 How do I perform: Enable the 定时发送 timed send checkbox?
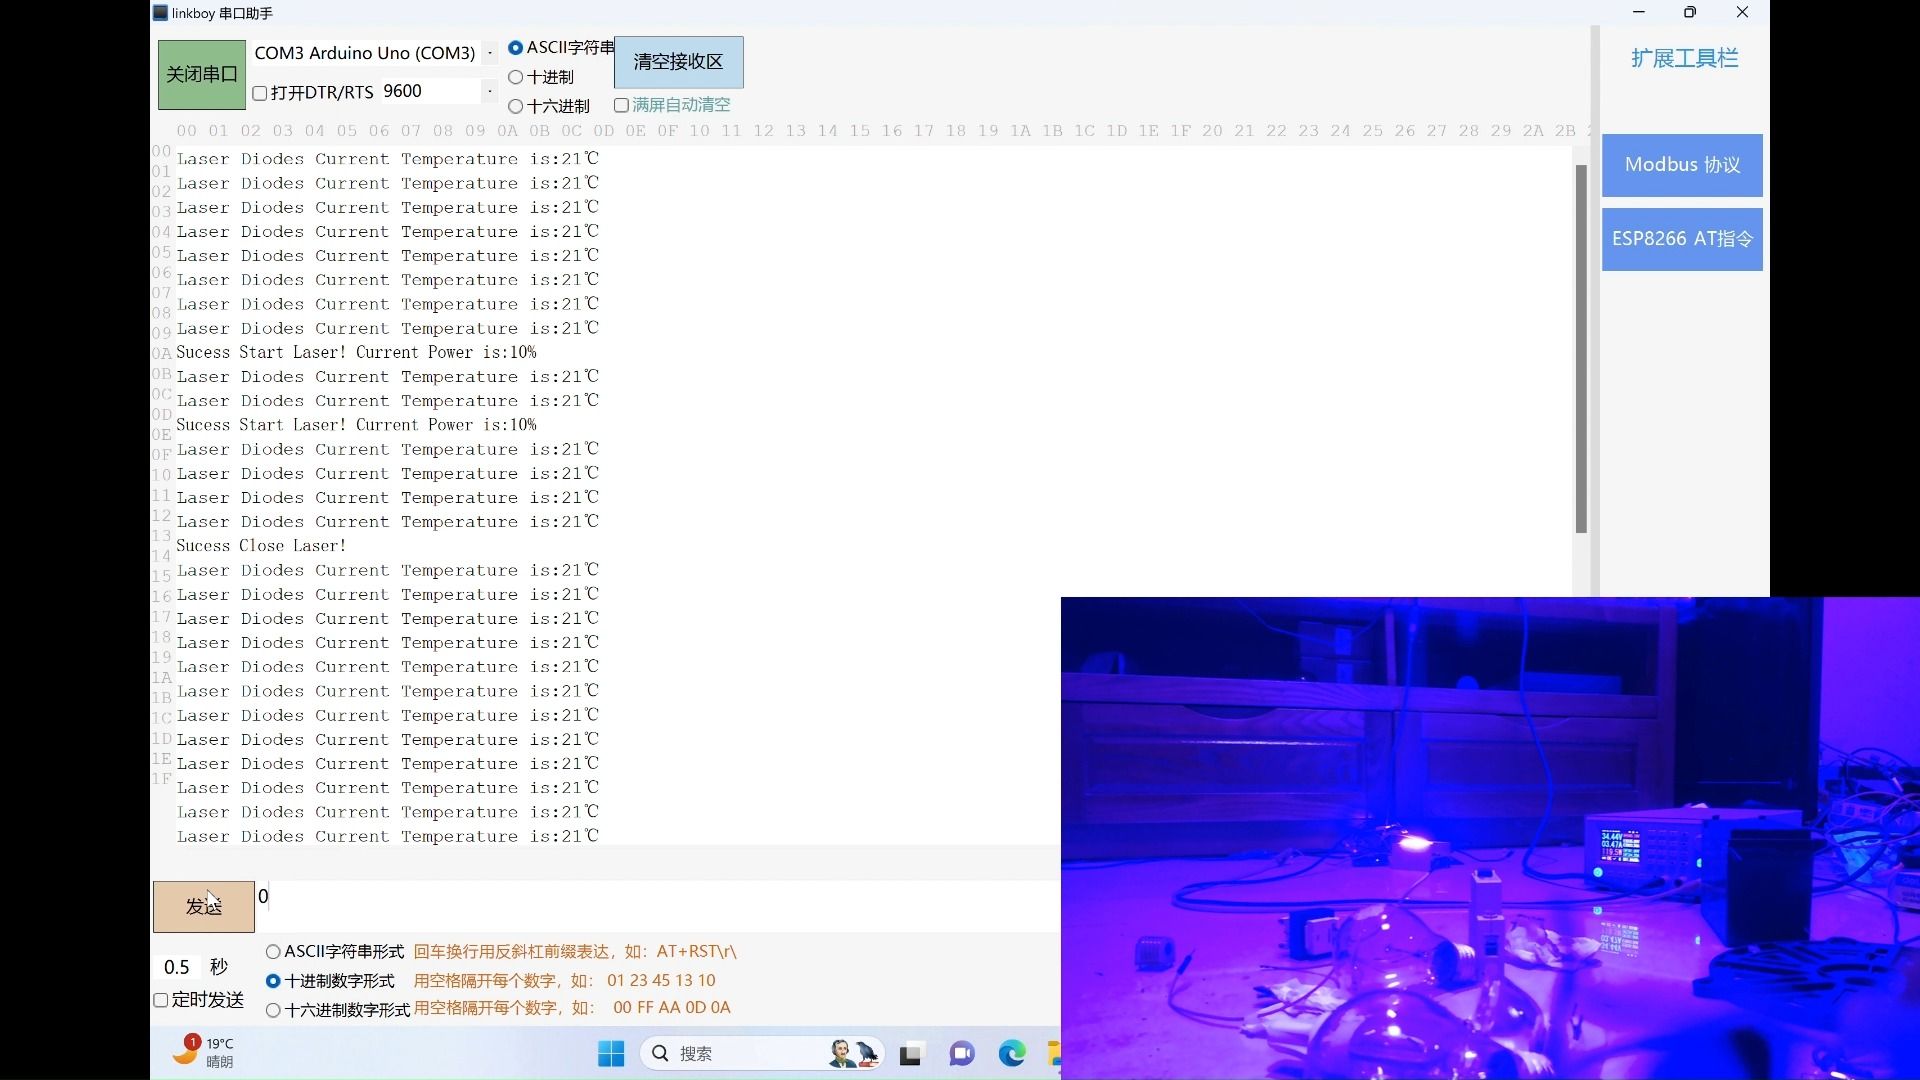pos(161,1000)
